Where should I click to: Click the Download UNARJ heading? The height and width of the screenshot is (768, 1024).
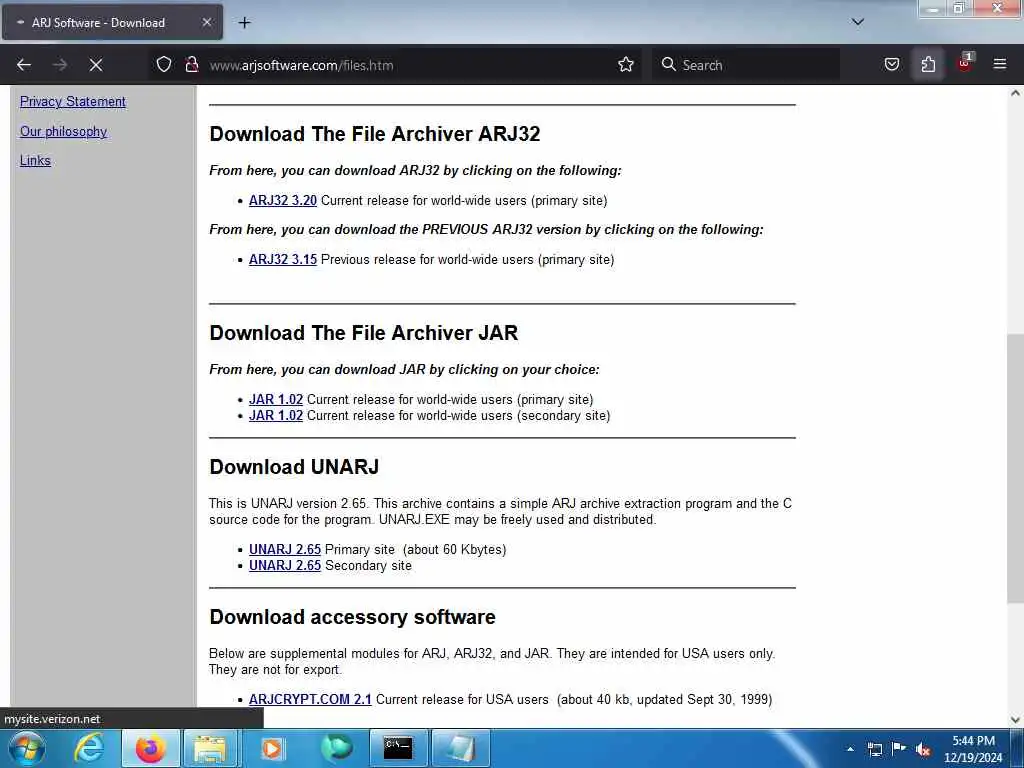pyautogui.click(x=294, y=467)
